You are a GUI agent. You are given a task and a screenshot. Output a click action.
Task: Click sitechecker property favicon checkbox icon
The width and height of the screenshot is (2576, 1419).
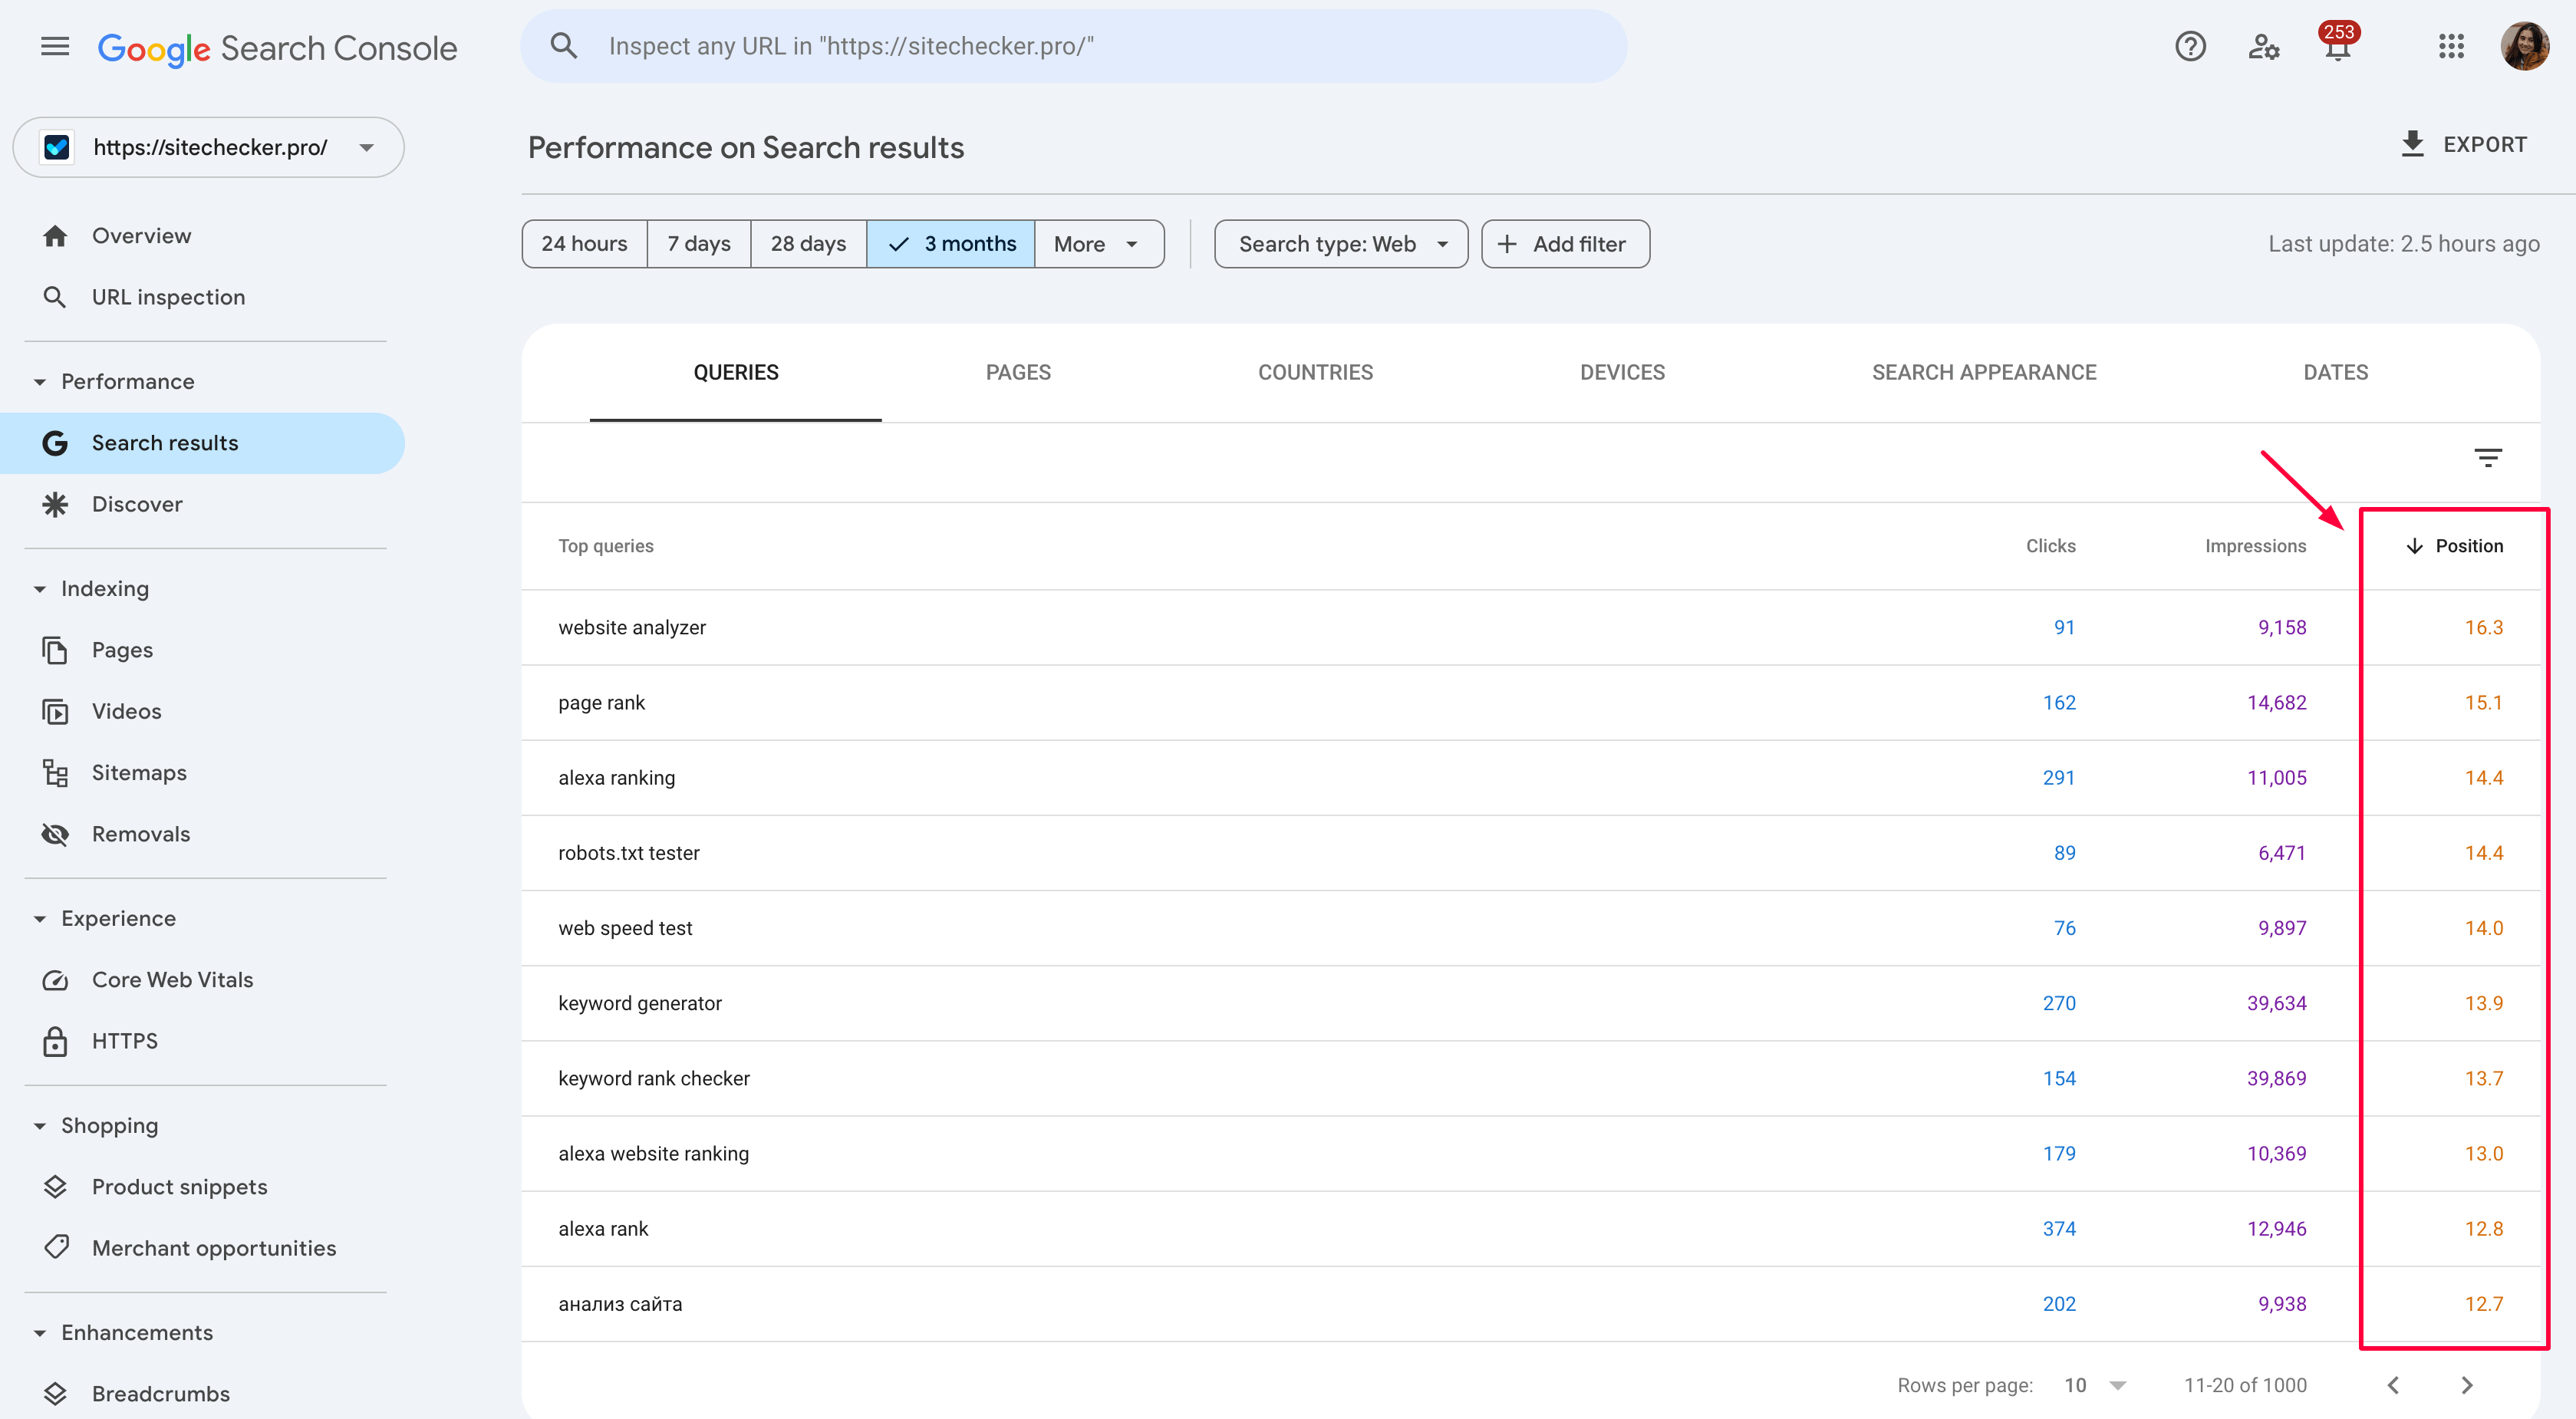click(57, 147)
